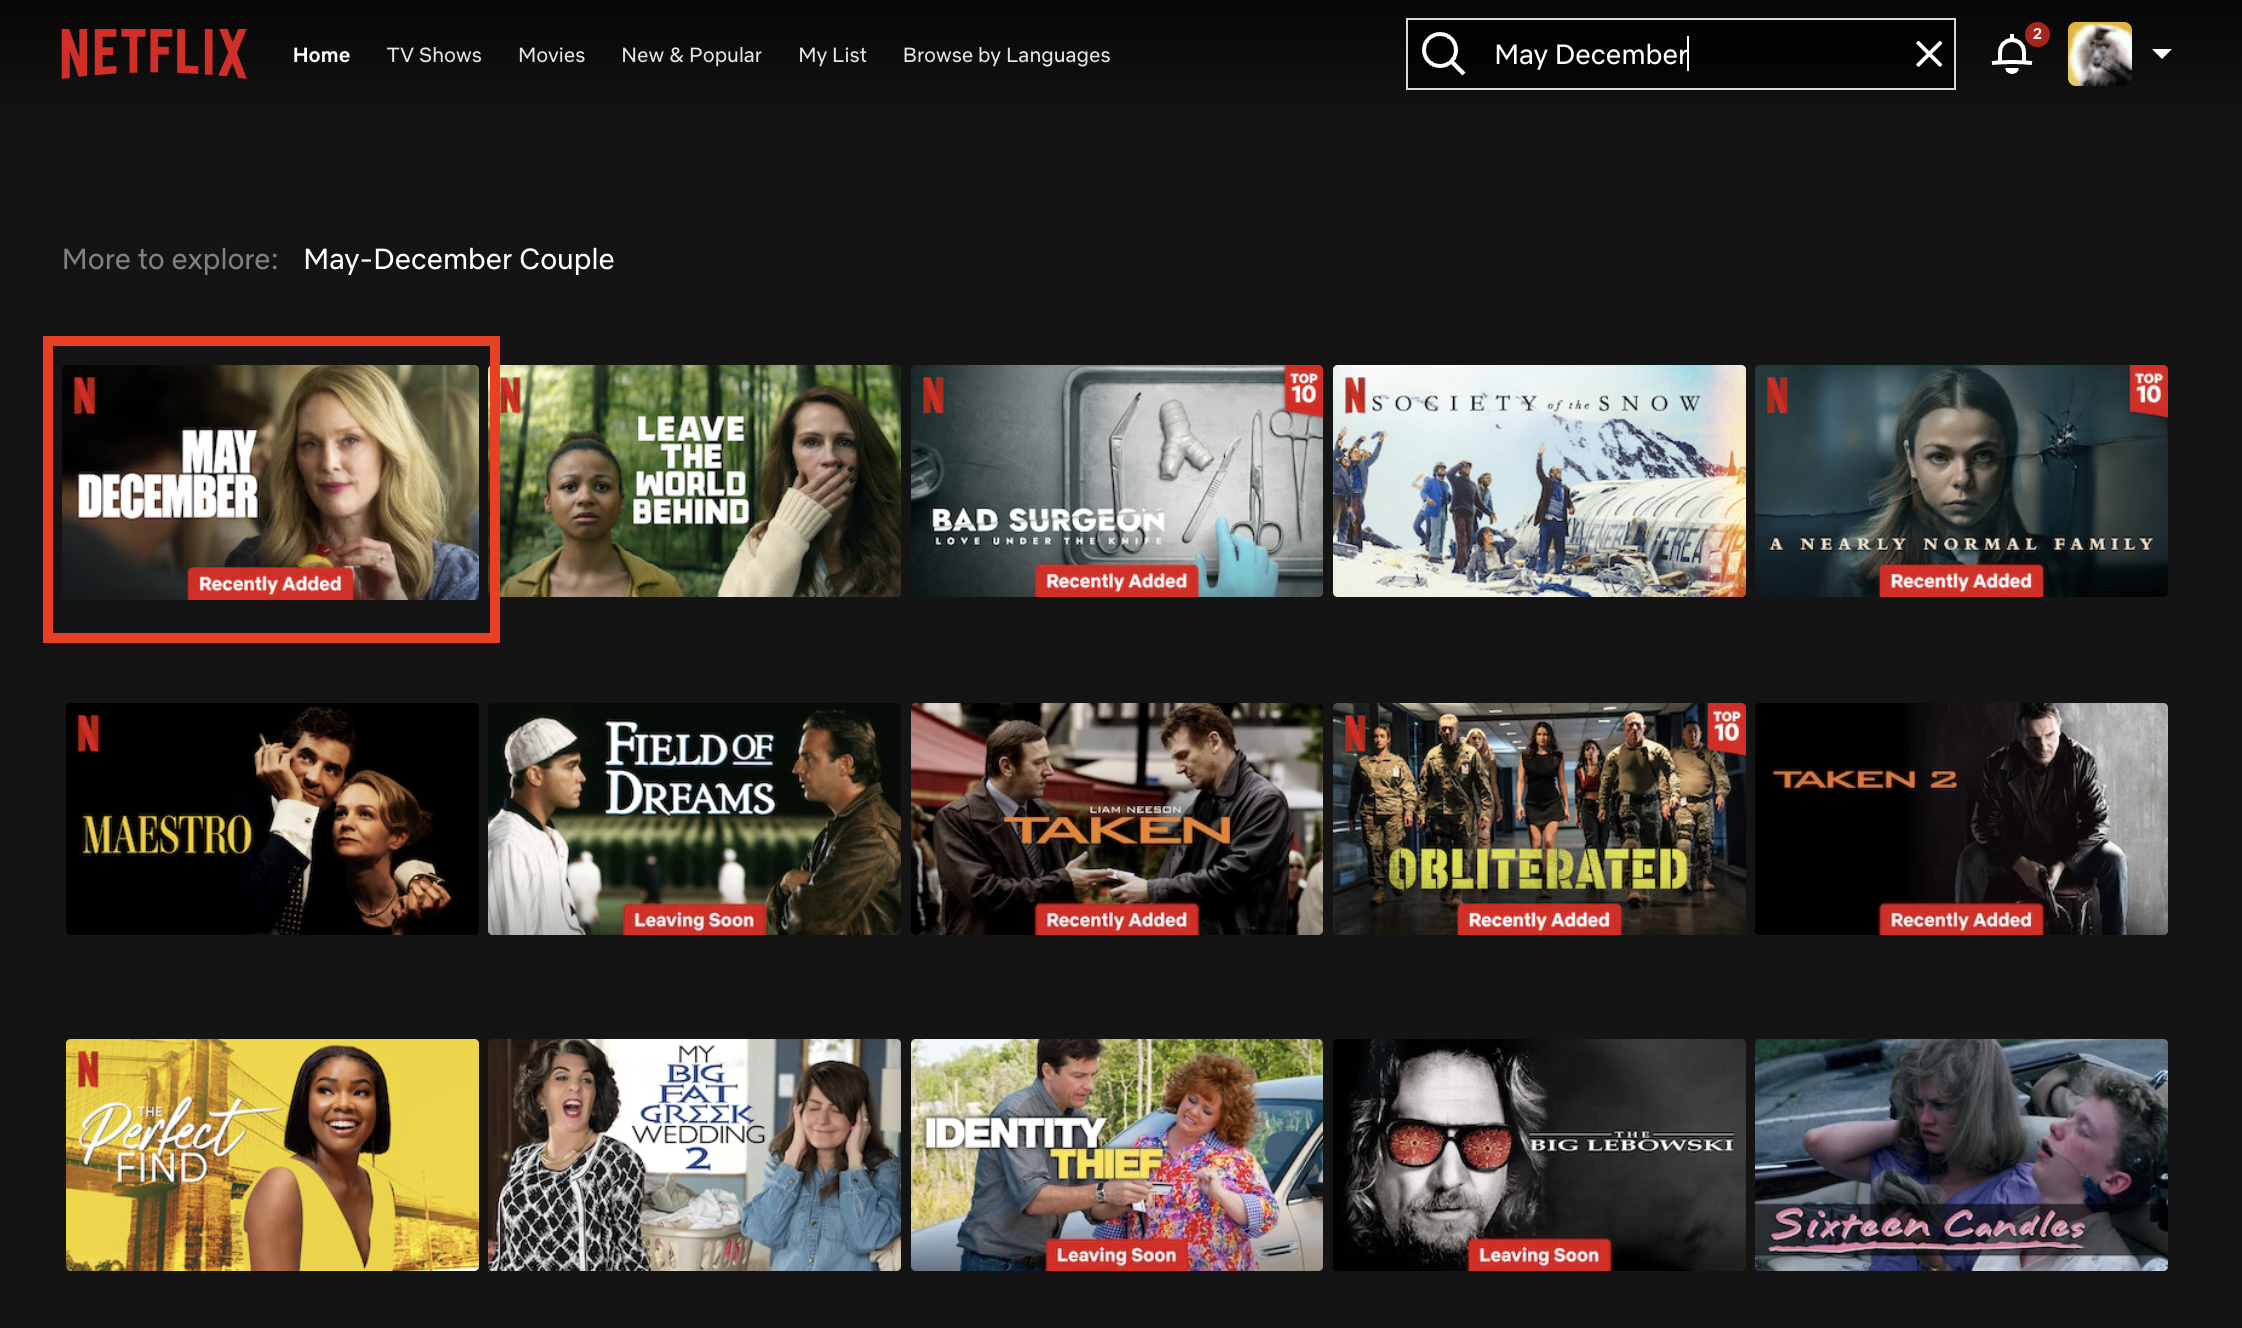The width and height of the screenshot is (2242, 1328).
Task: Open the New & Popular section
Action: (x=691, y=55)
